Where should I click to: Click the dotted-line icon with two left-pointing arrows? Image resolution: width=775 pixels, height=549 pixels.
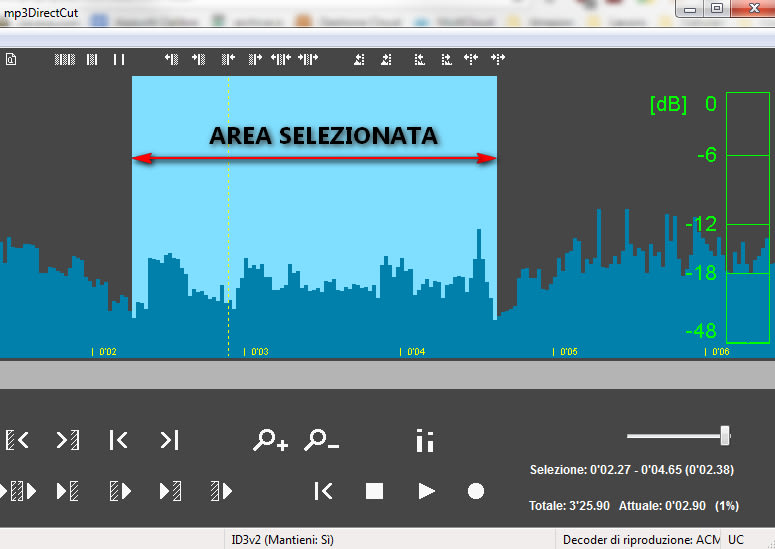click(471, 59)
